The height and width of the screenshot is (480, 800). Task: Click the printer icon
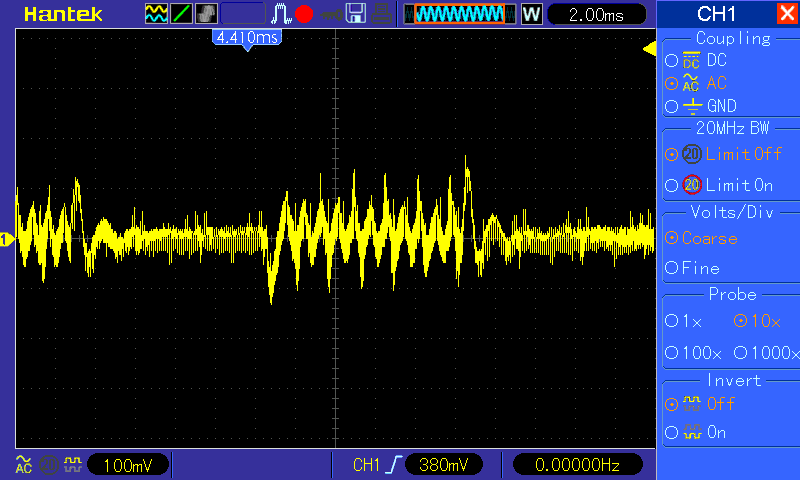pyautogui.click(x=382, y=14)
